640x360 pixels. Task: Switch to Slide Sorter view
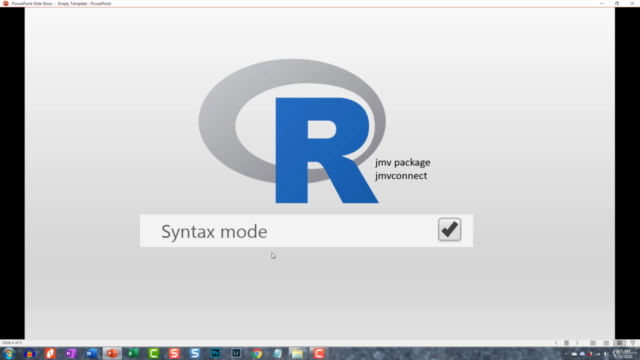point(607,343)
